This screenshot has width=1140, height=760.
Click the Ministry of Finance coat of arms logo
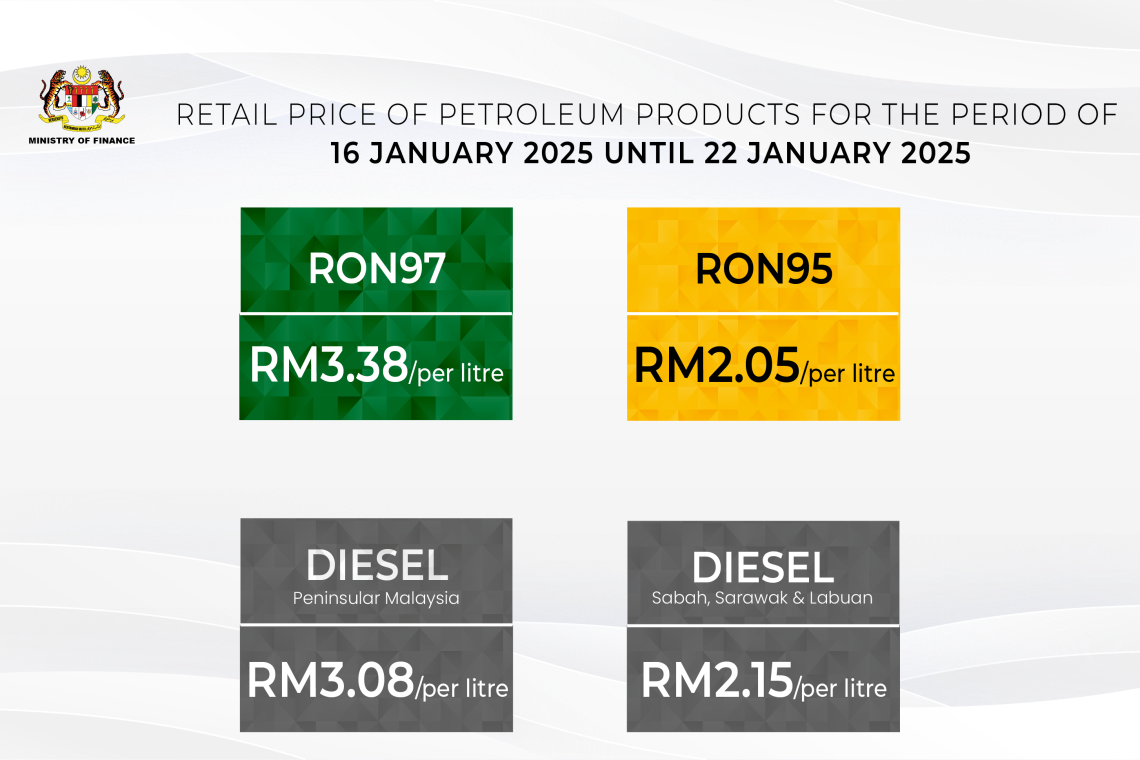pos(80,100)
